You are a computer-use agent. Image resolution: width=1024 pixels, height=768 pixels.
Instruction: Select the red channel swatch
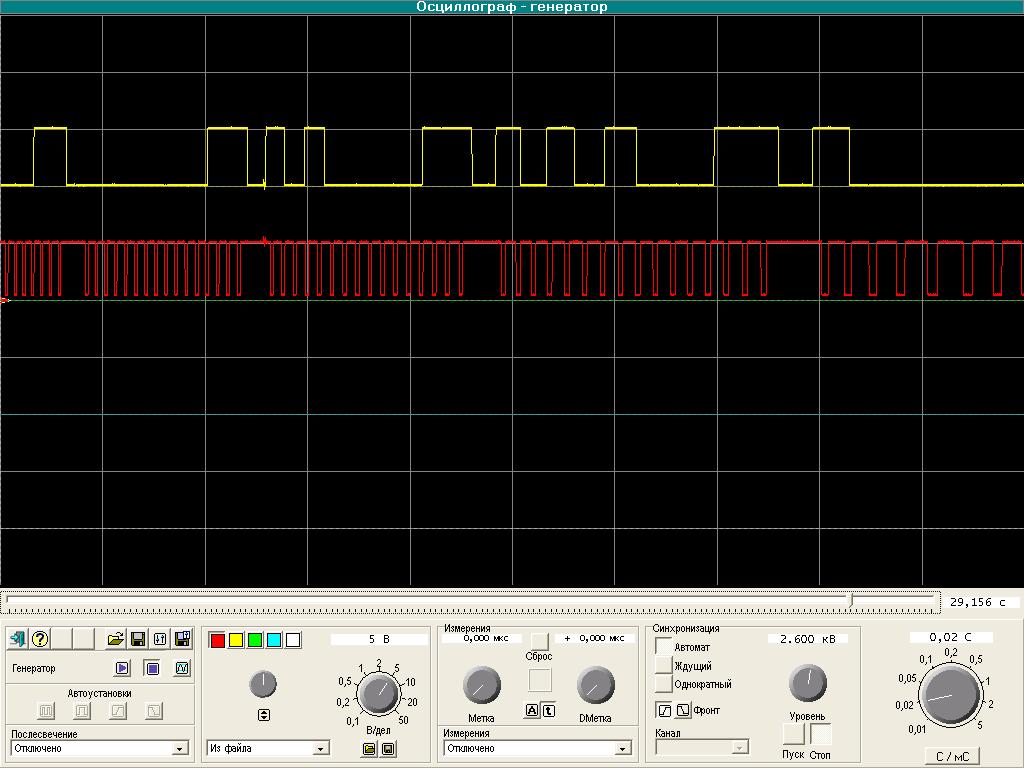(217, 640)
